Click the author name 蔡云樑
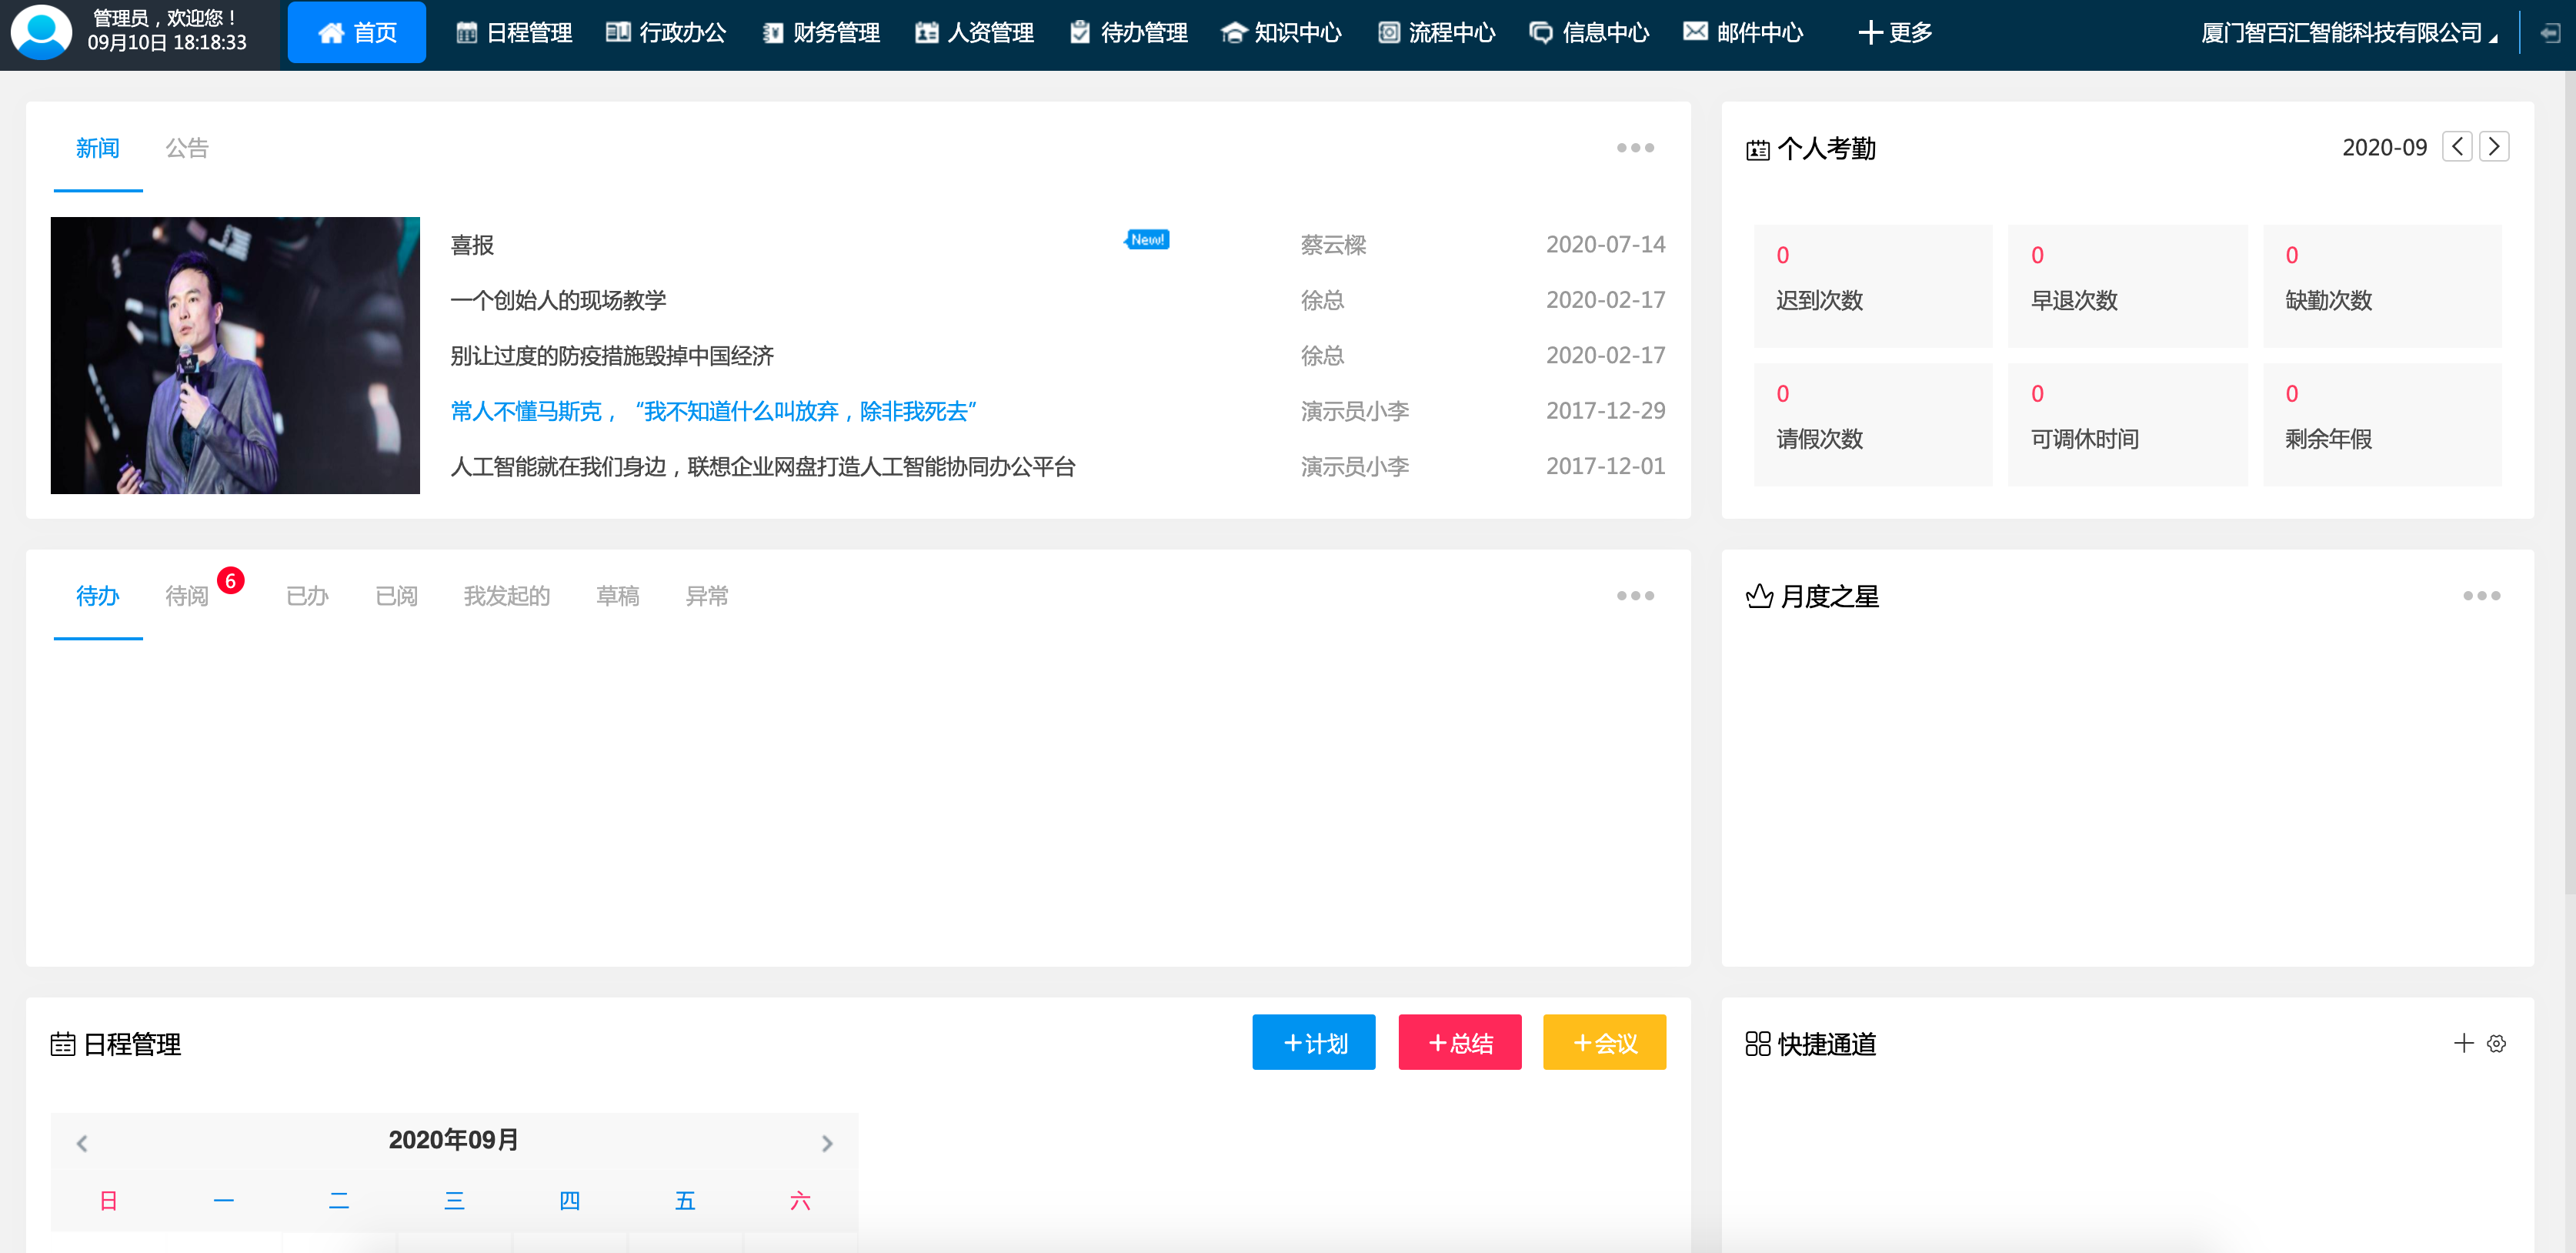This screenshot has width=2576, height=1253. (x=1333, y=245)
